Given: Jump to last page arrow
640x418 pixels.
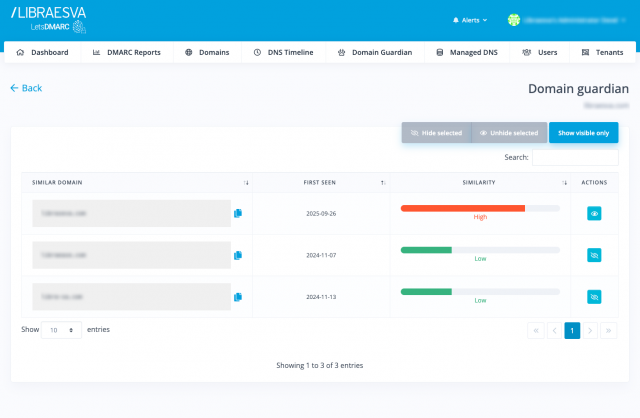Looking at the screenshot, I should [608, 330].
